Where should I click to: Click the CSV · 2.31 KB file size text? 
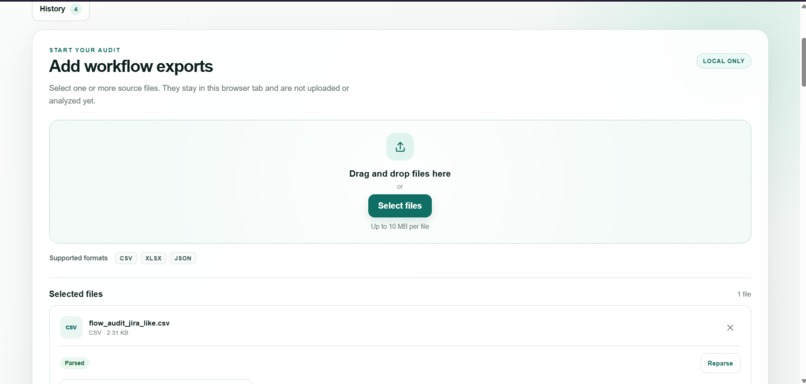point(108,333)
